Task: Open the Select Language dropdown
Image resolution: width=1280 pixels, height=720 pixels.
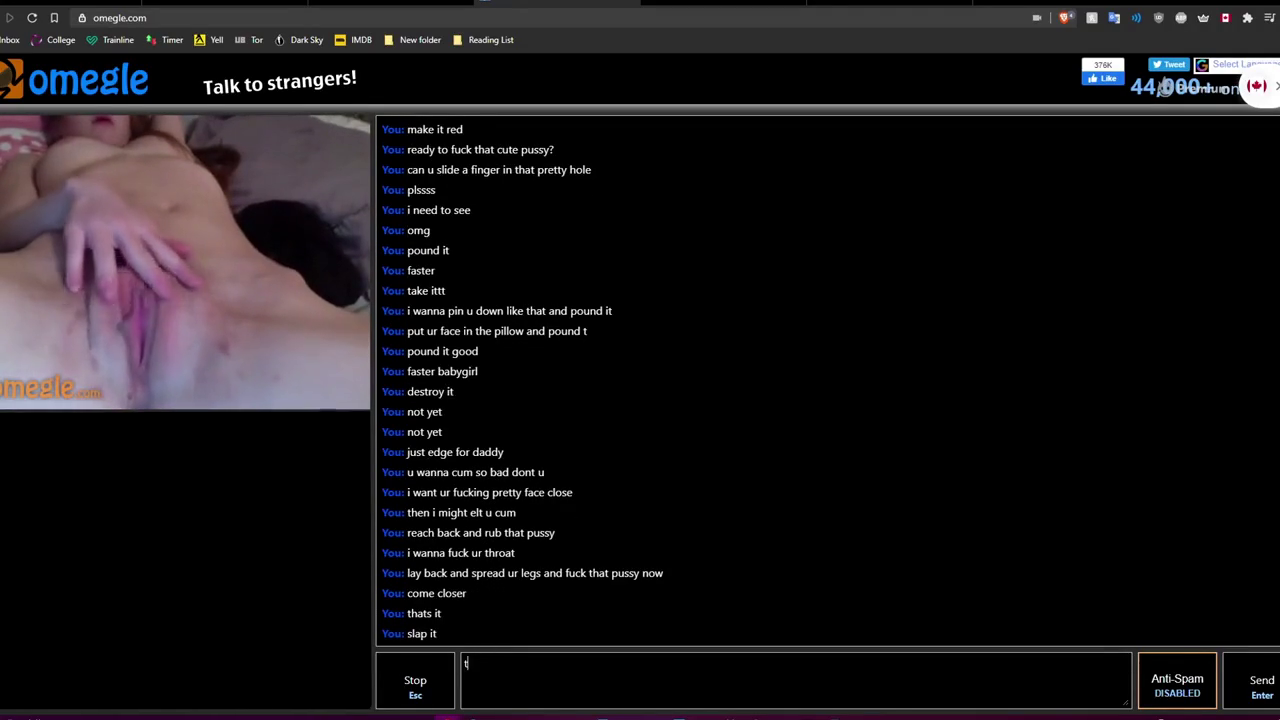Action: tap(1237, 65)
